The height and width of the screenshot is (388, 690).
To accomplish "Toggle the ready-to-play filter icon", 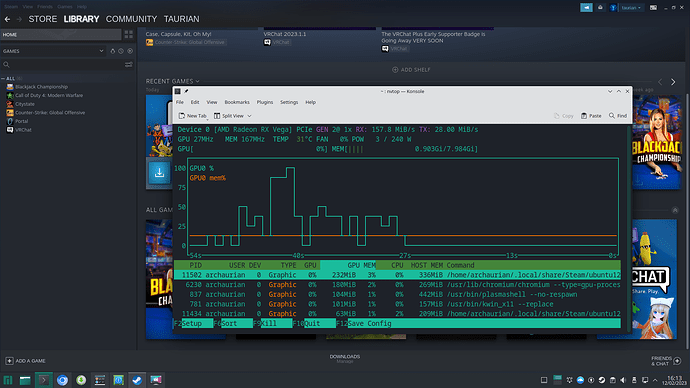I will 113,51.
